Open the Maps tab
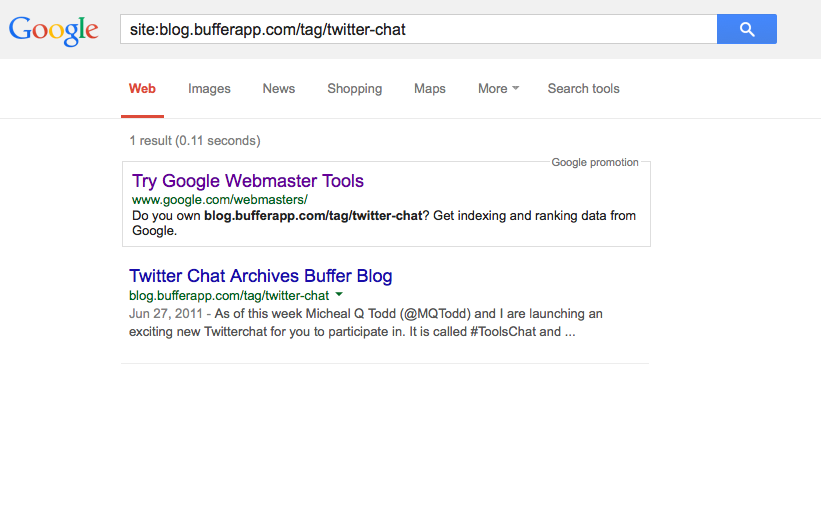 pyautogui.click(x=430, y=89)
